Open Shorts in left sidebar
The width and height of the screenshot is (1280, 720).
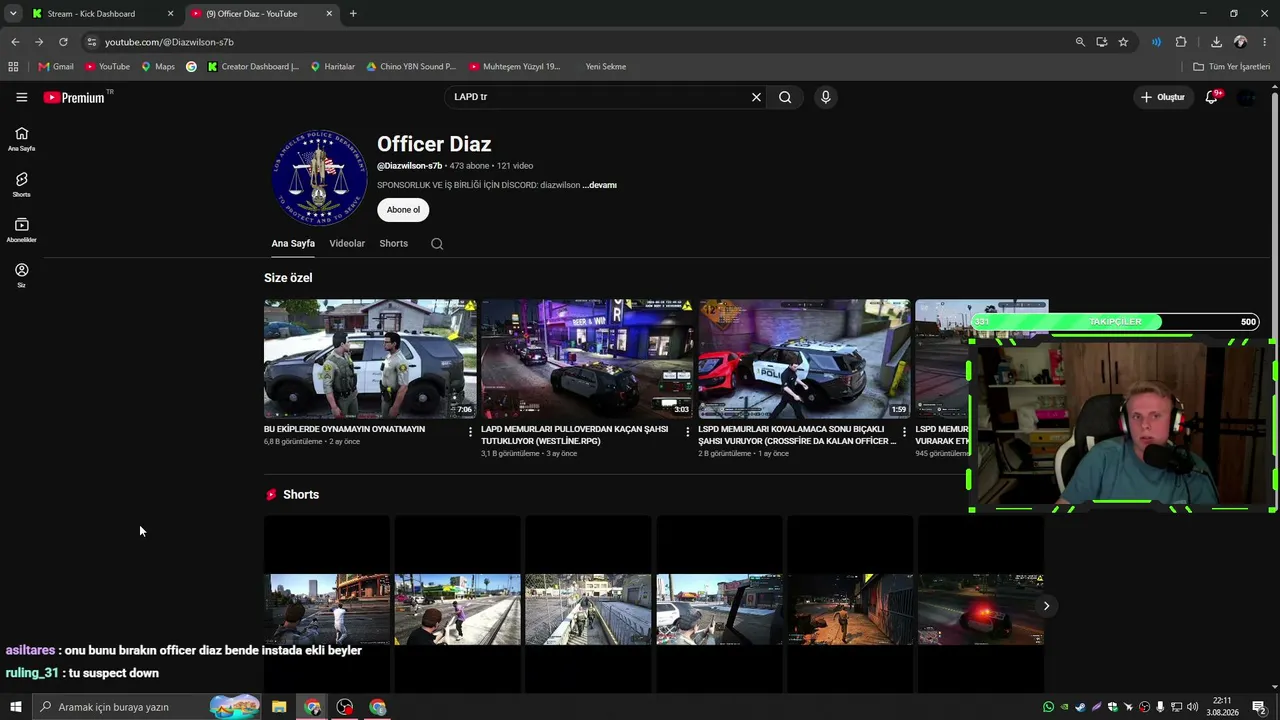[x=21, y=185]
